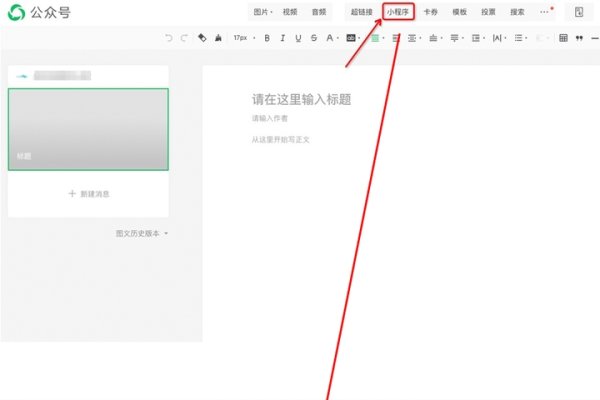Insert a horizontal divider line

point(595,38)
